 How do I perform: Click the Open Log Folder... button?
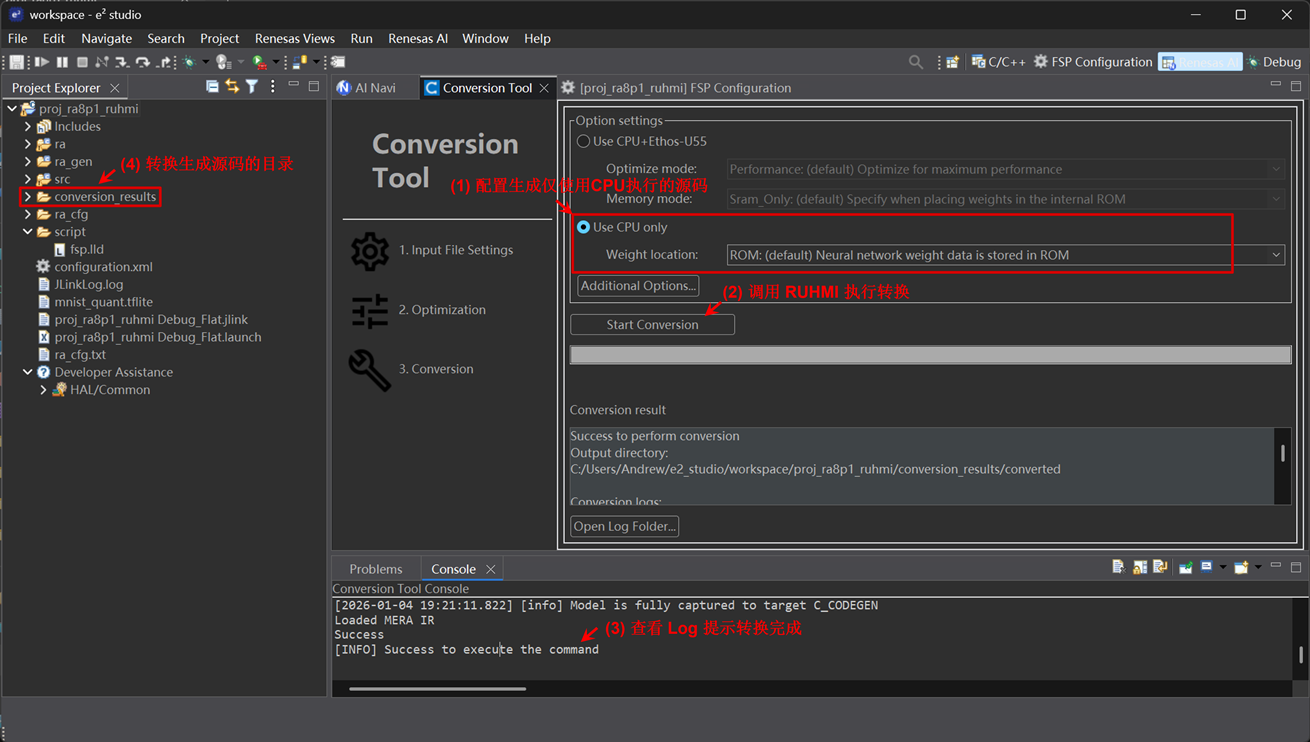click(x=625, y=526)
